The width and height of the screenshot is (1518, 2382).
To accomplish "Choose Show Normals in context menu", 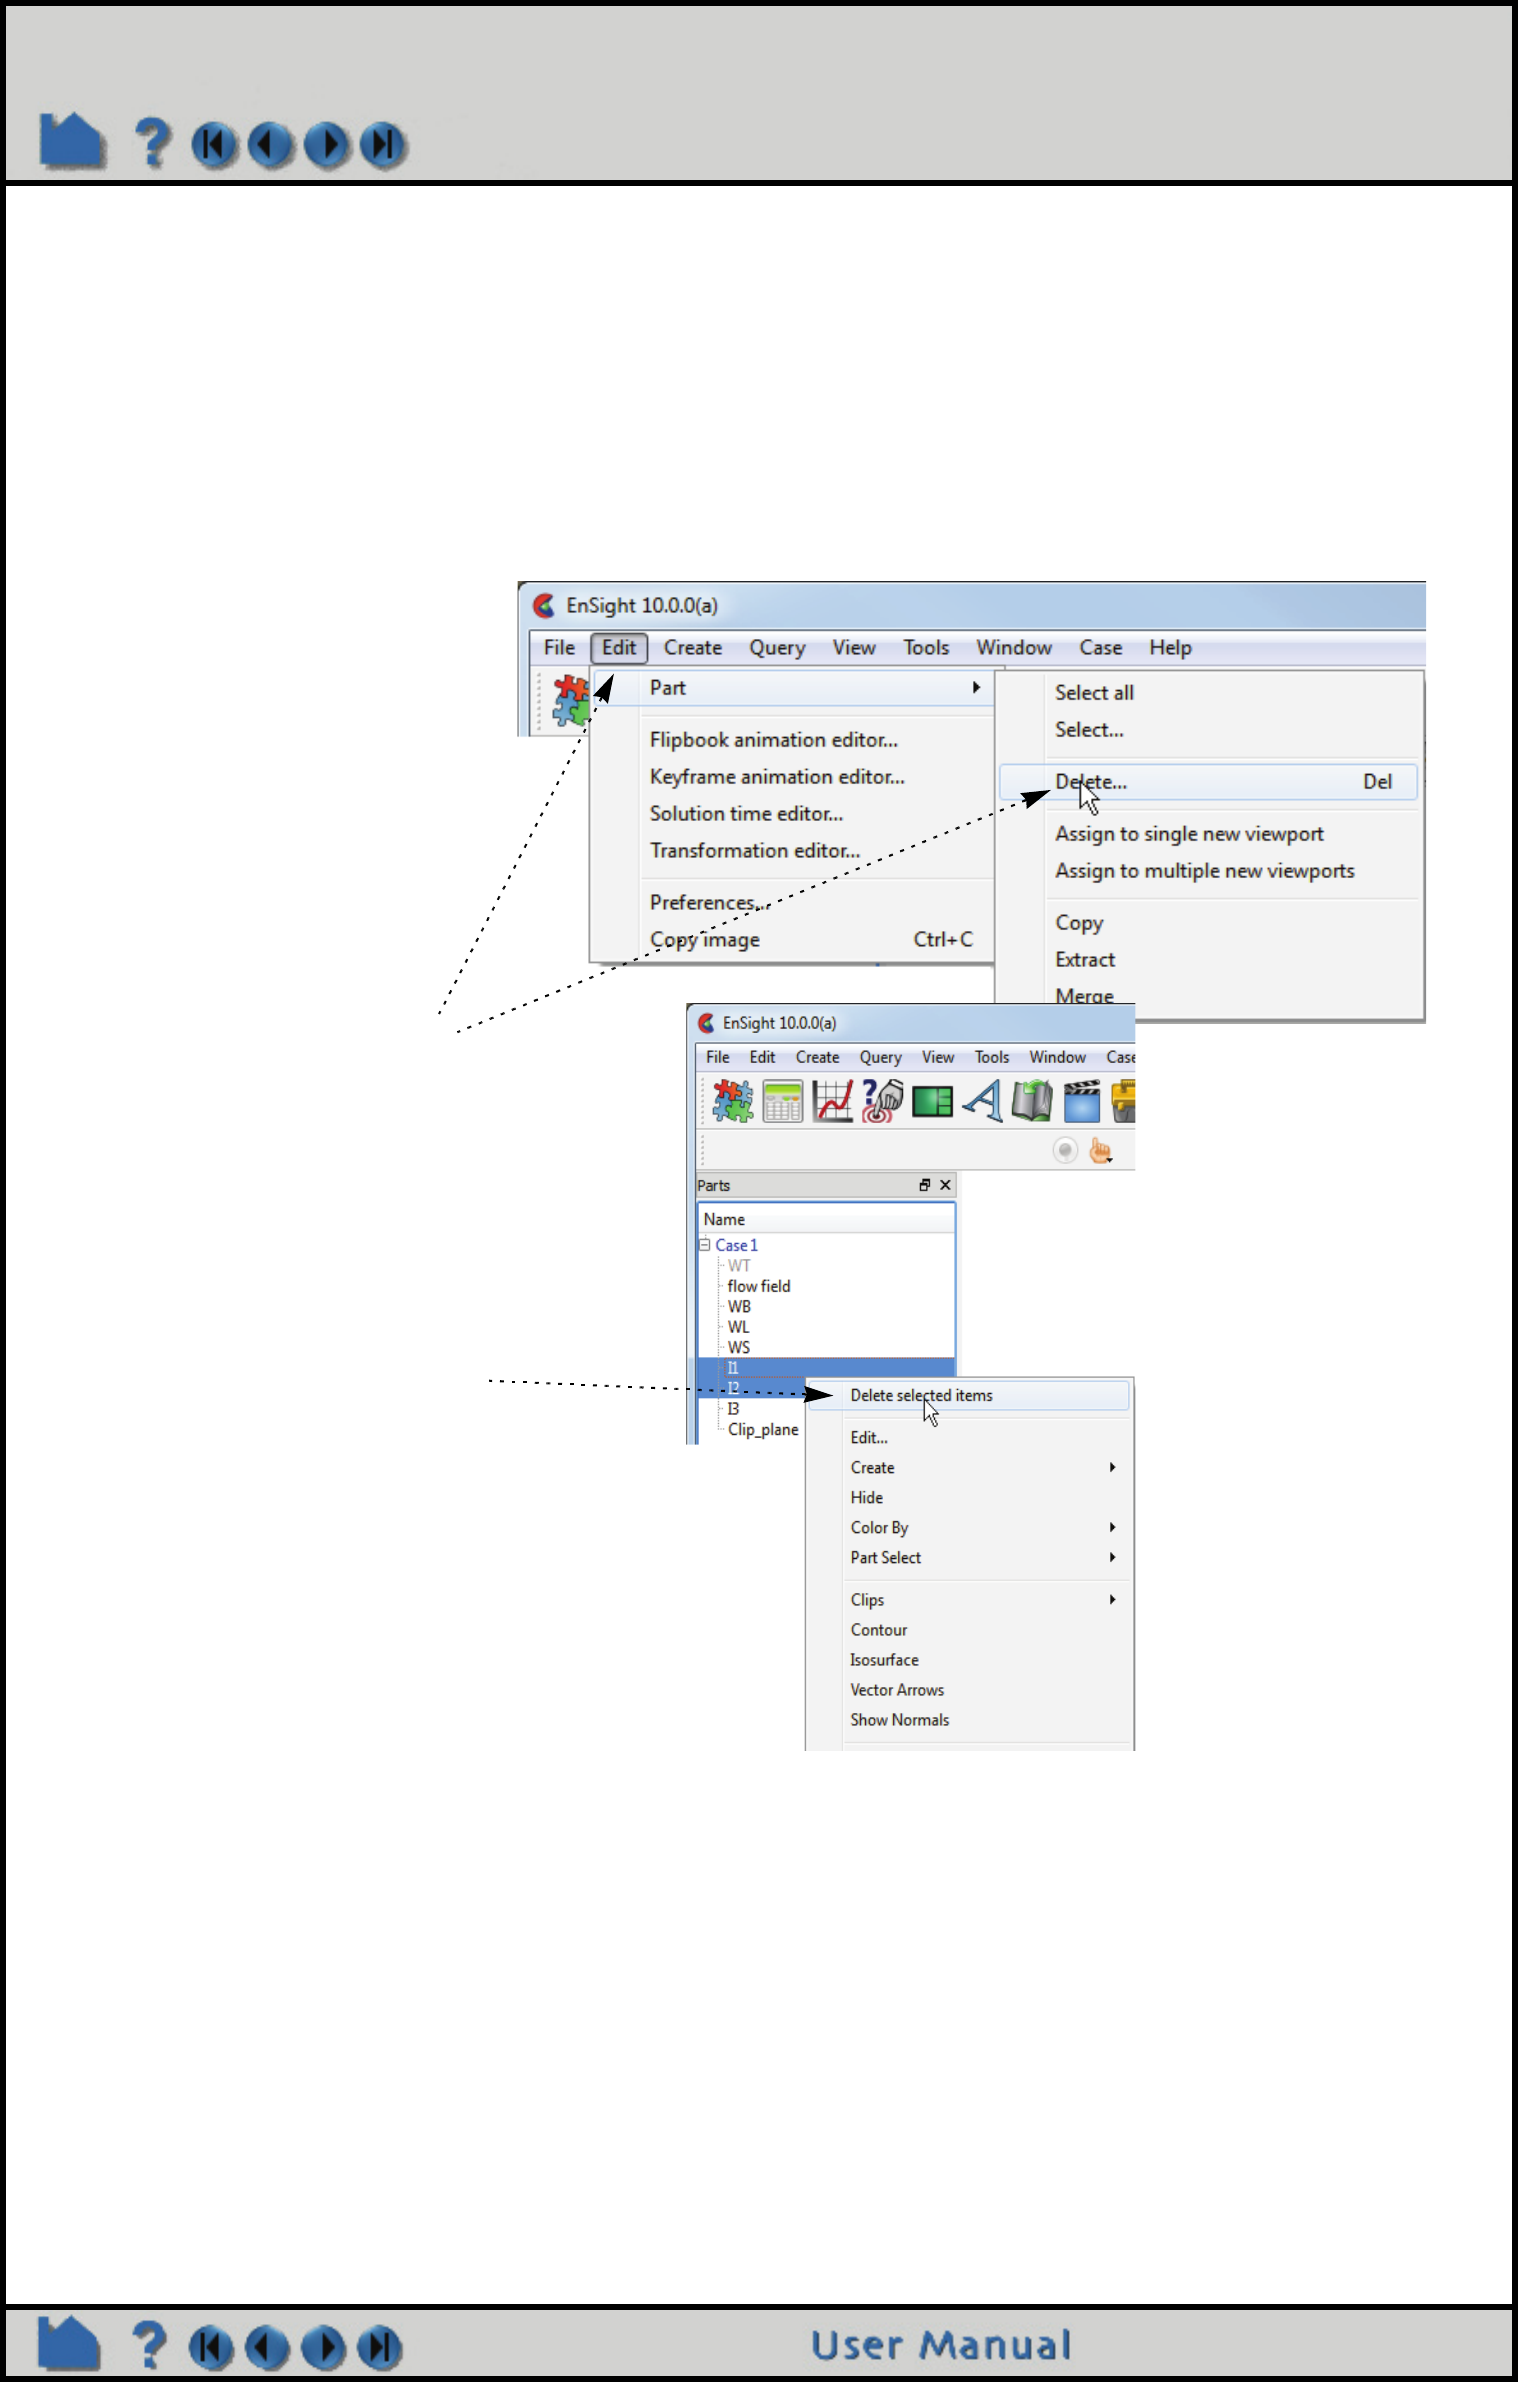I will click(900, 1719).
